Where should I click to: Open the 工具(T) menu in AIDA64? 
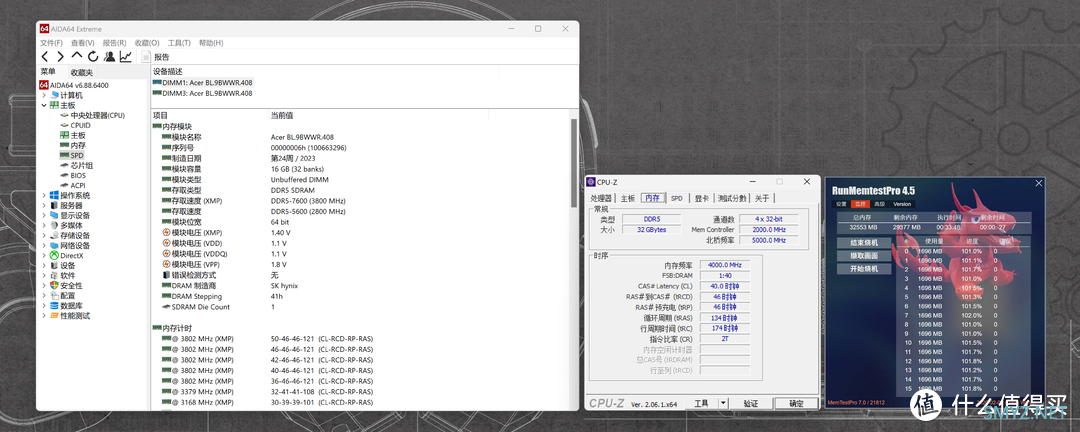point(179,43)
